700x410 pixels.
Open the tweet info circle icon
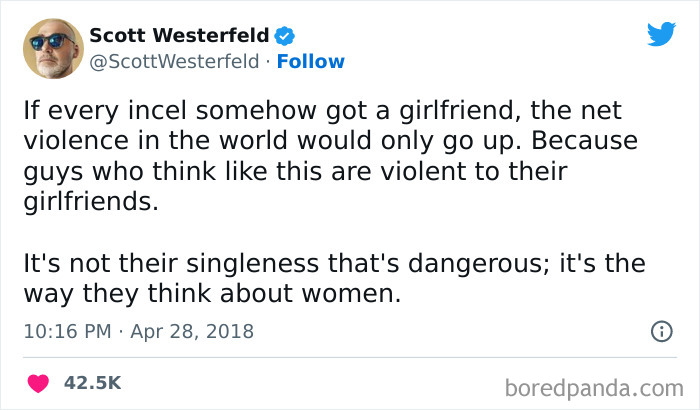[661, 331]
